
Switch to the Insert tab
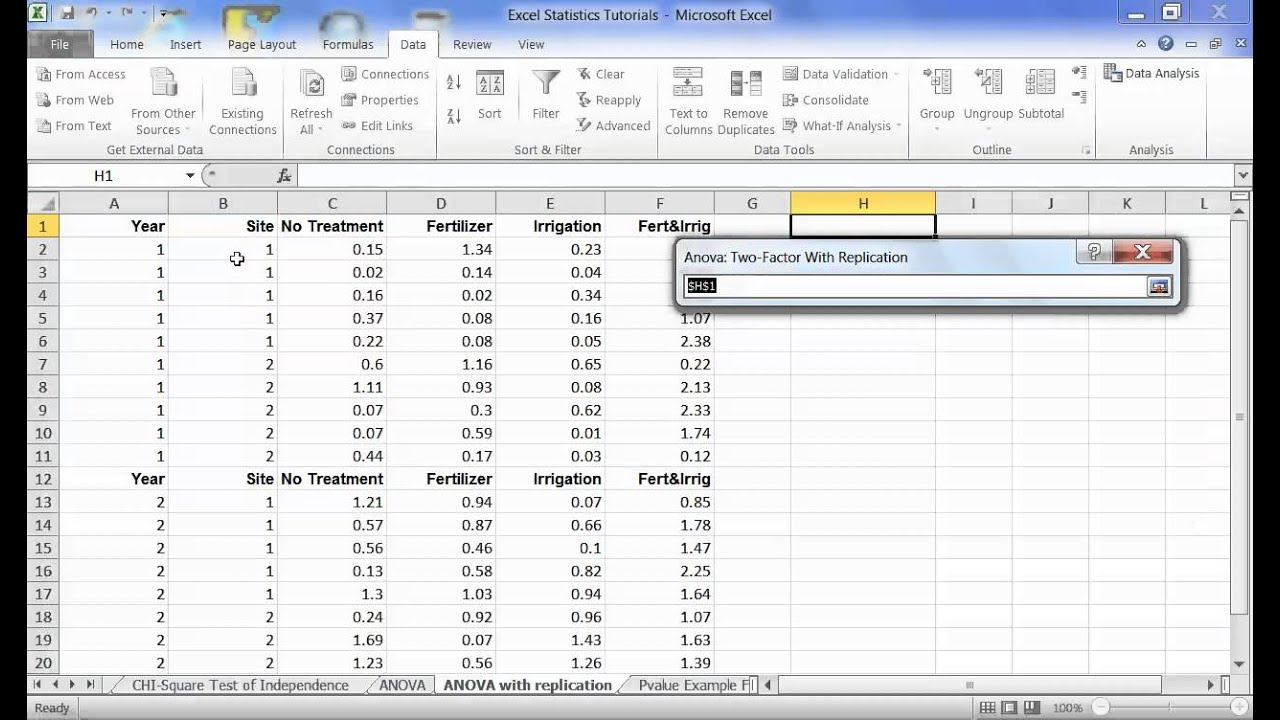(185, 44)
